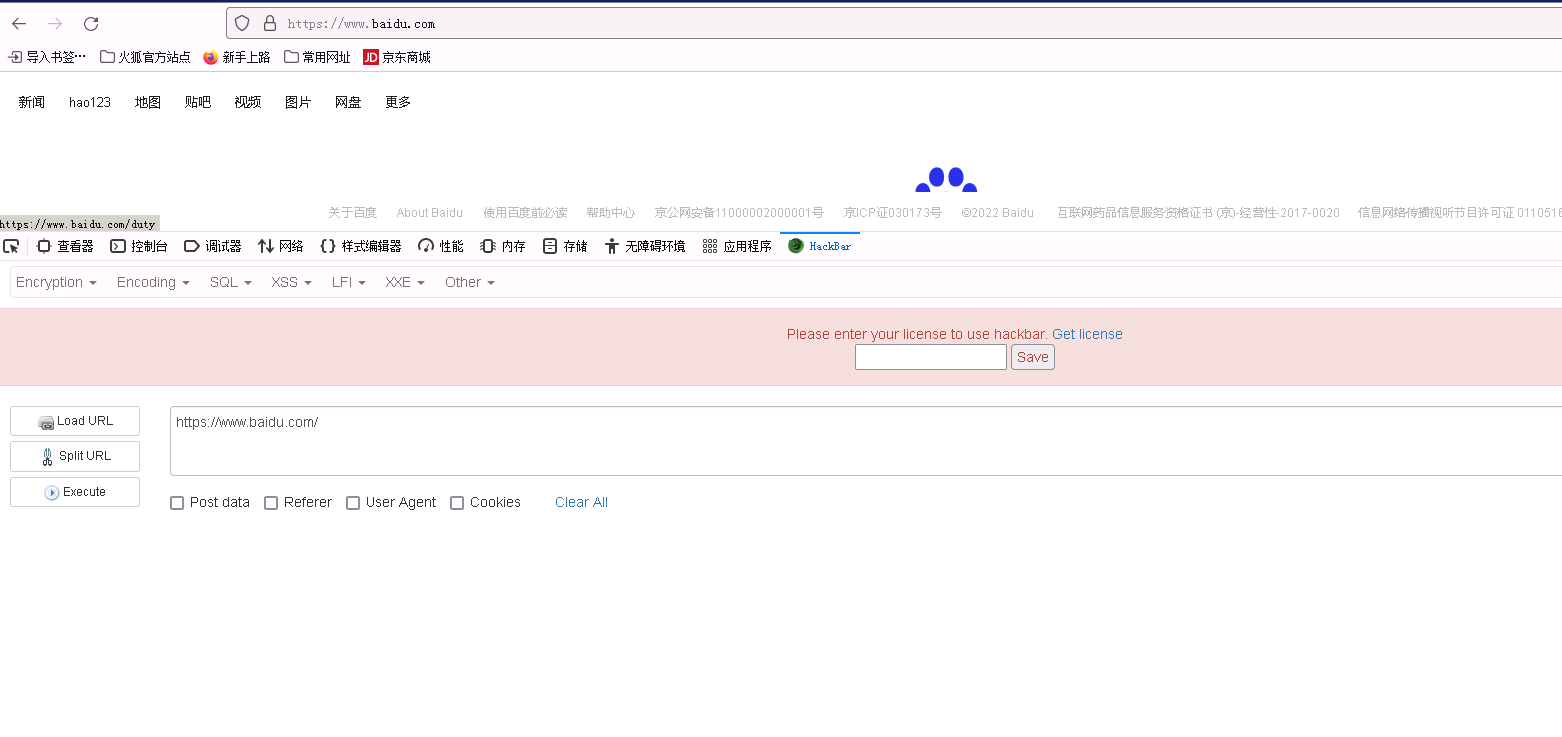1562x737 pixels.
Task: Reload the page with the refresh icon
Action: pos(91,24)
